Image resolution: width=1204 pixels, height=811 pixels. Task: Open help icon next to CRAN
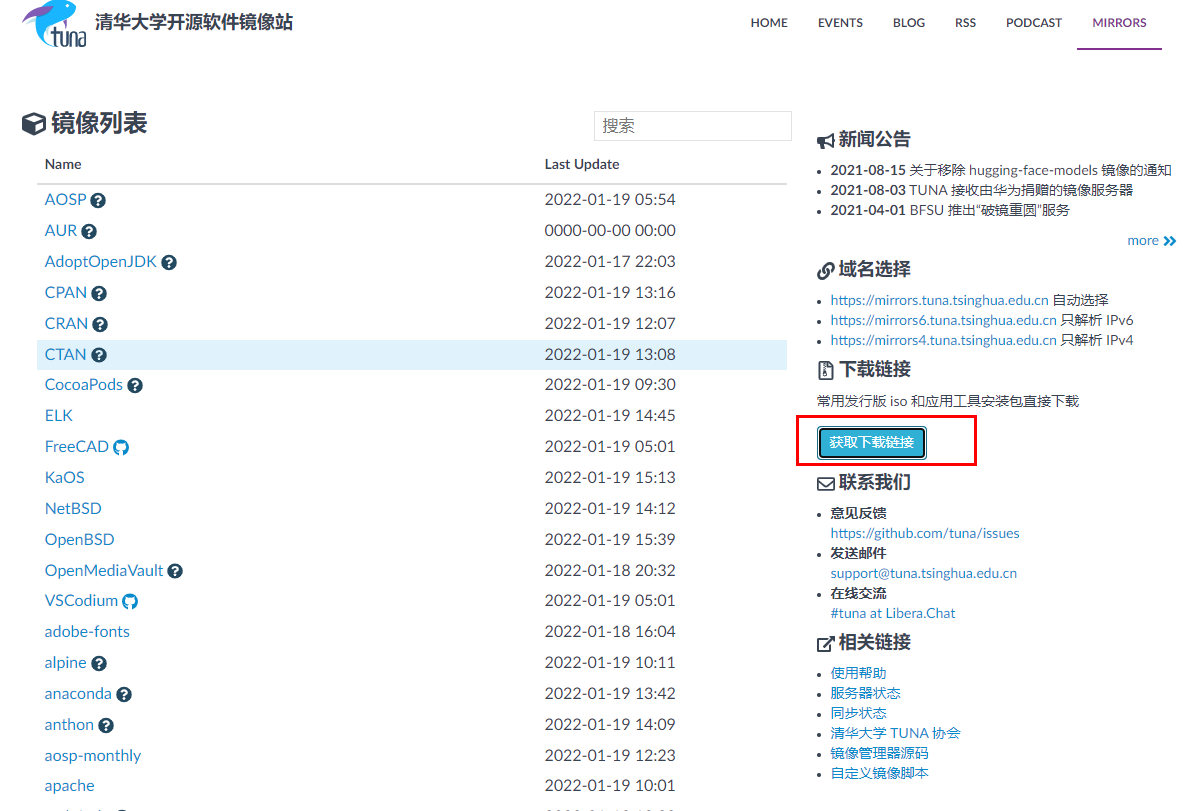[x=100, y=324]
